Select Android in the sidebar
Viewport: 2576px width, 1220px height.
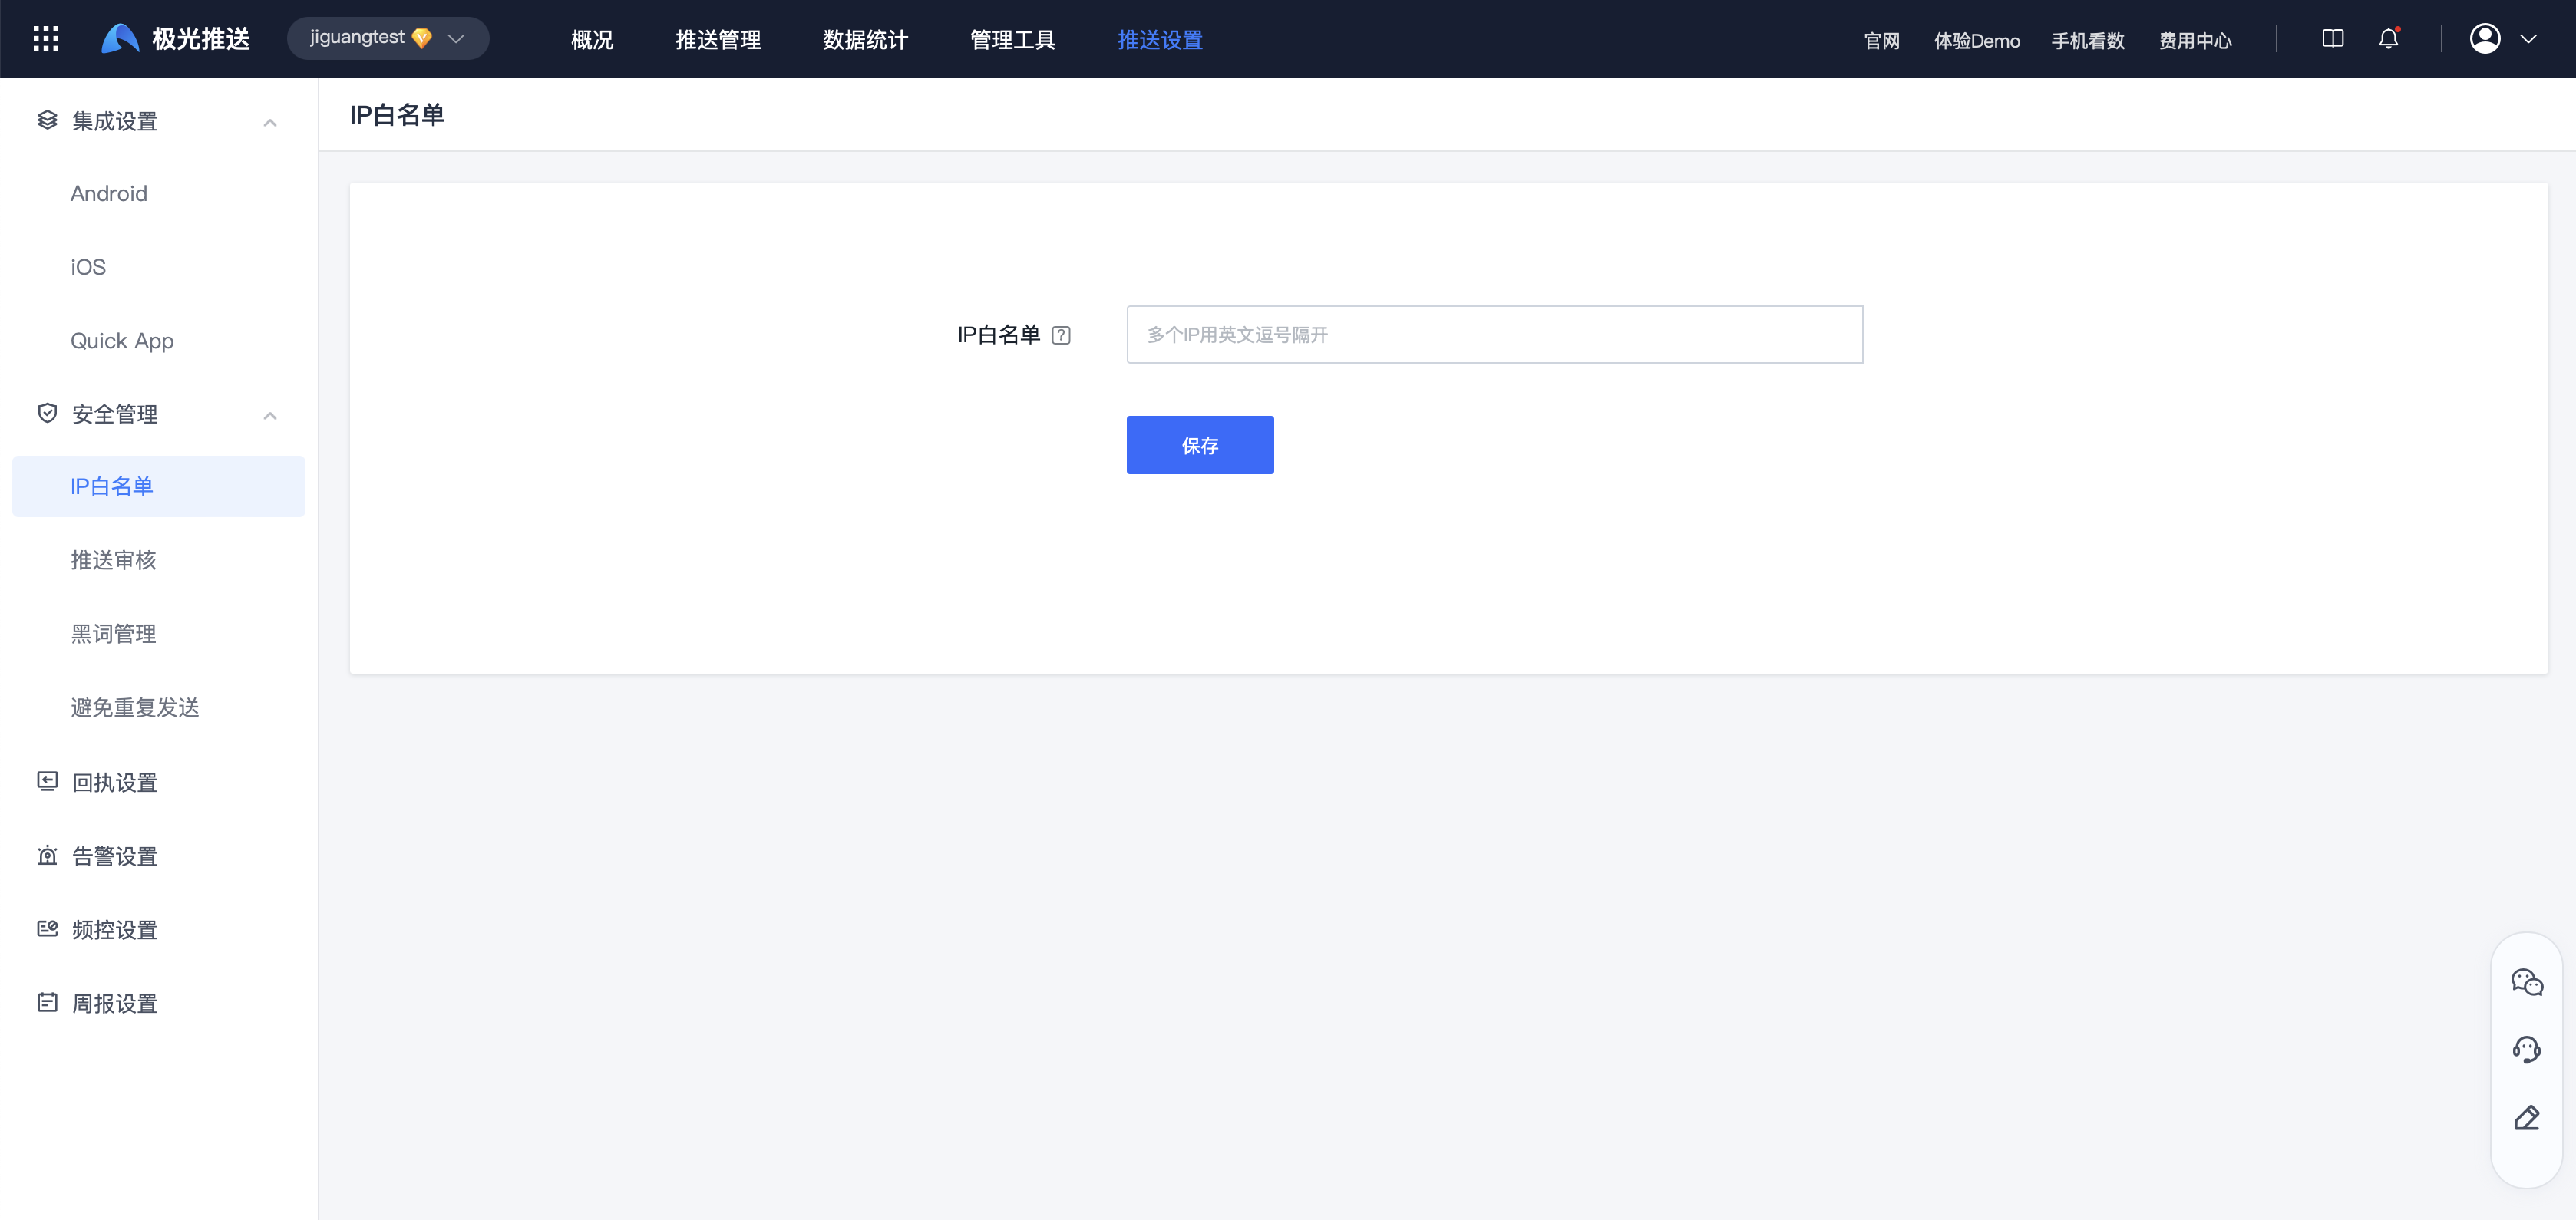point(109,193)
